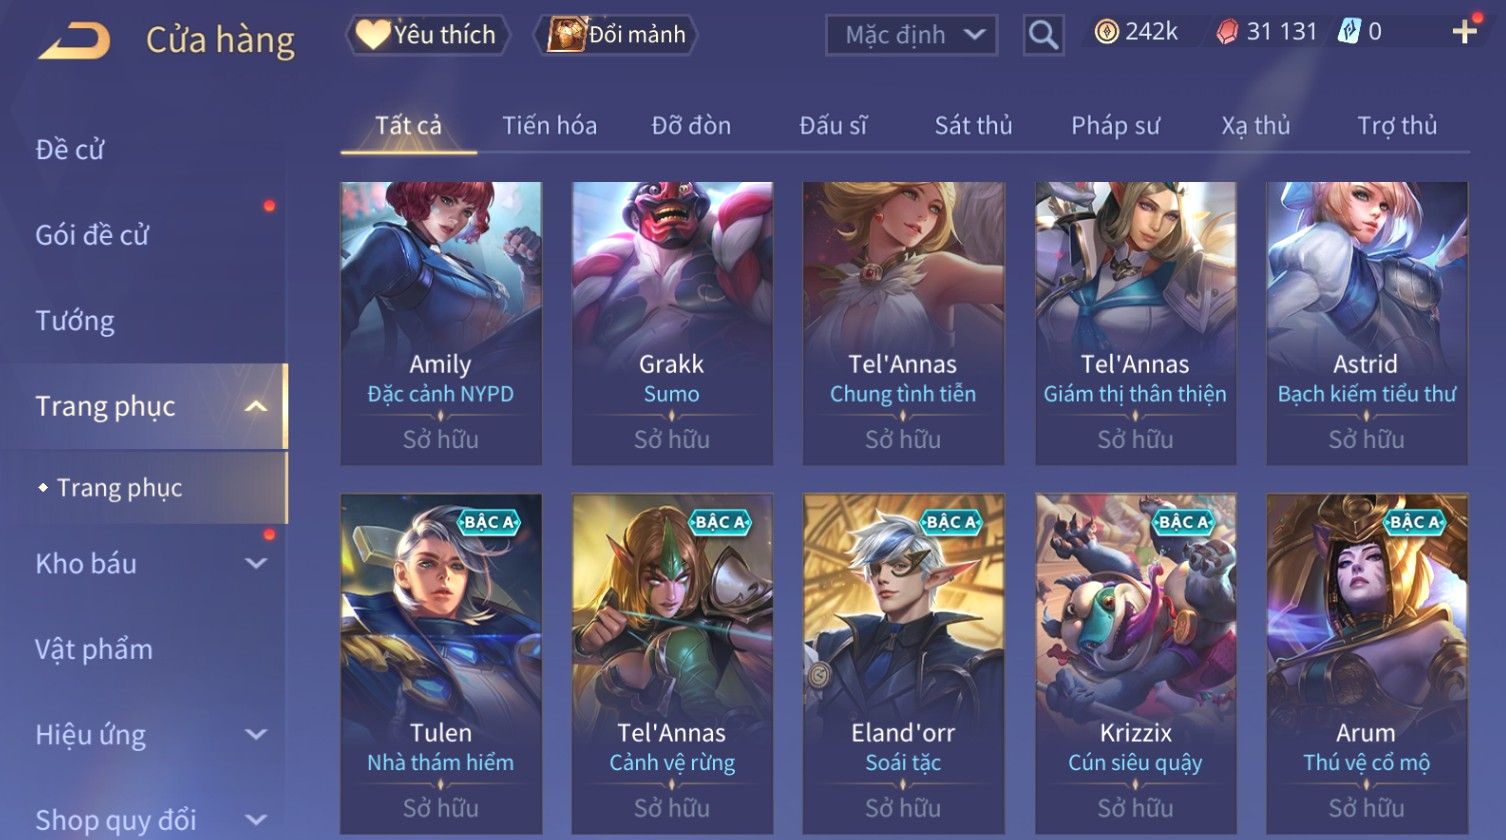Switch to the Pháp sư tab

[x=1115, y=126]
